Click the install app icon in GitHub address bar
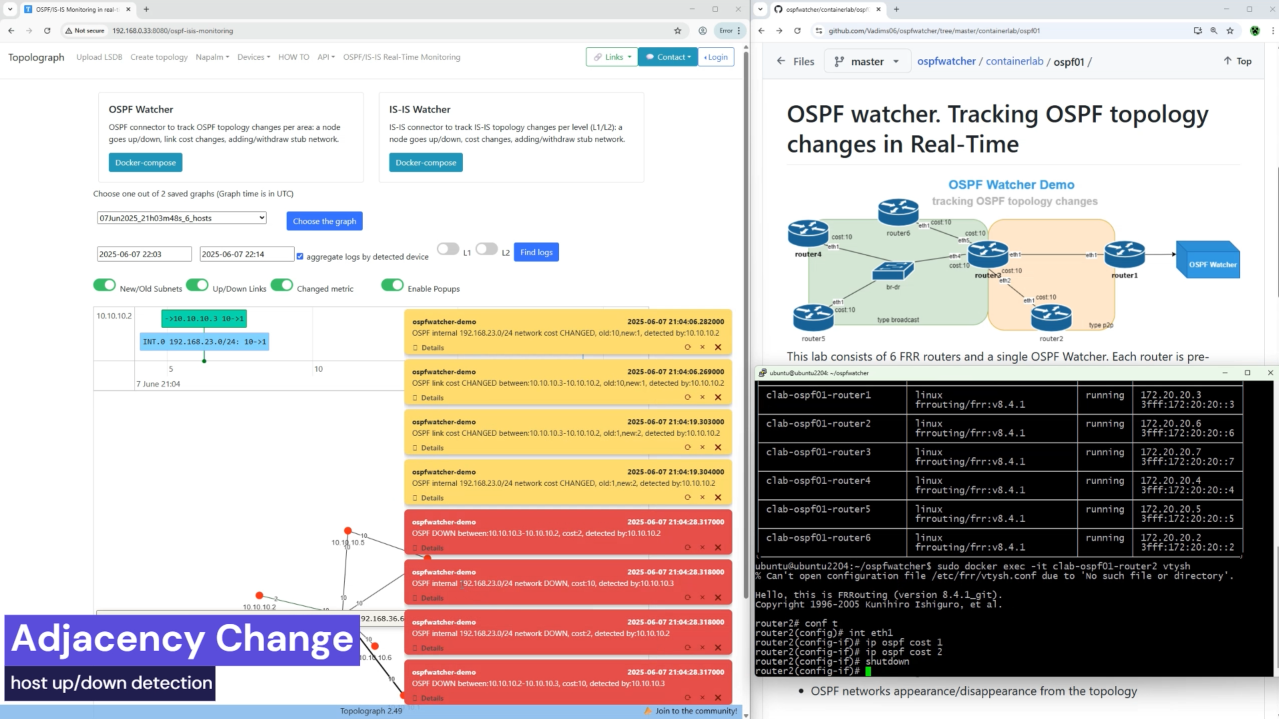Screen dimensions: 1279x719 point(1197,31)
